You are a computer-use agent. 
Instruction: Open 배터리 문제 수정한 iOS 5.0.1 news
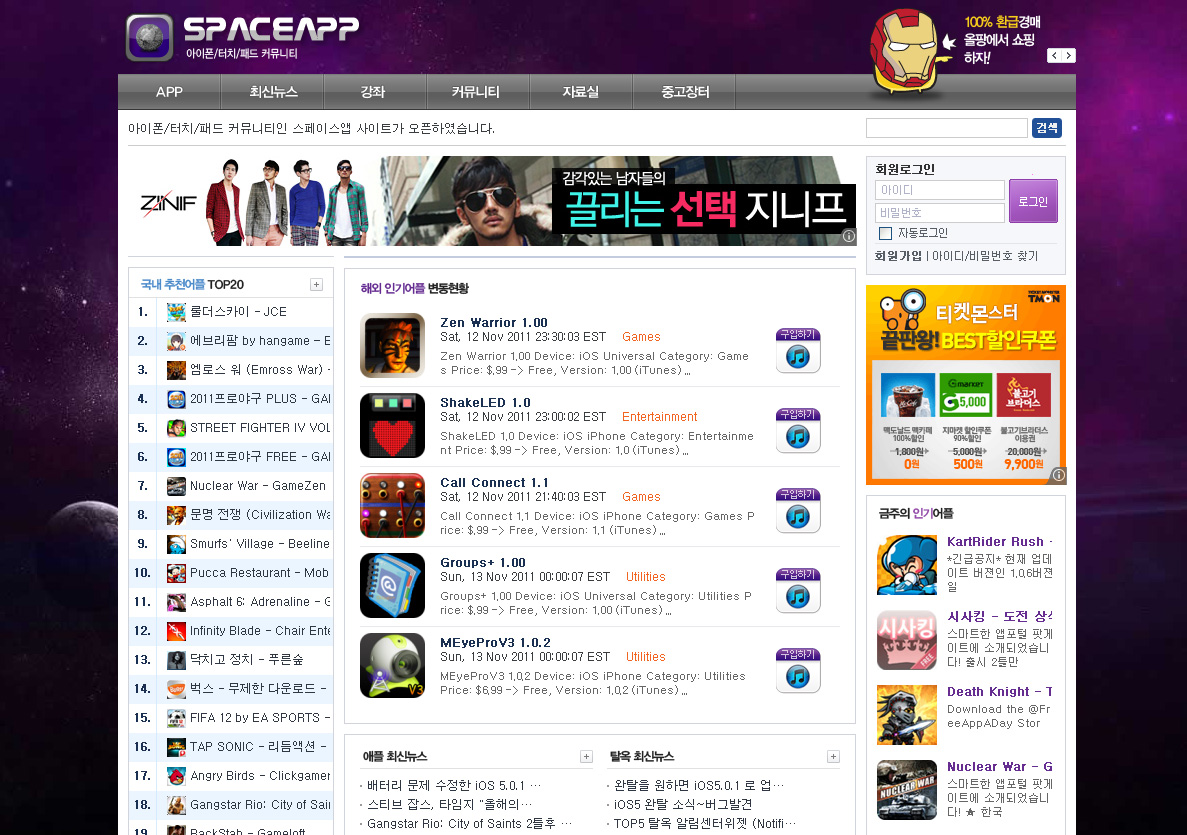click(x=453, y=785)
